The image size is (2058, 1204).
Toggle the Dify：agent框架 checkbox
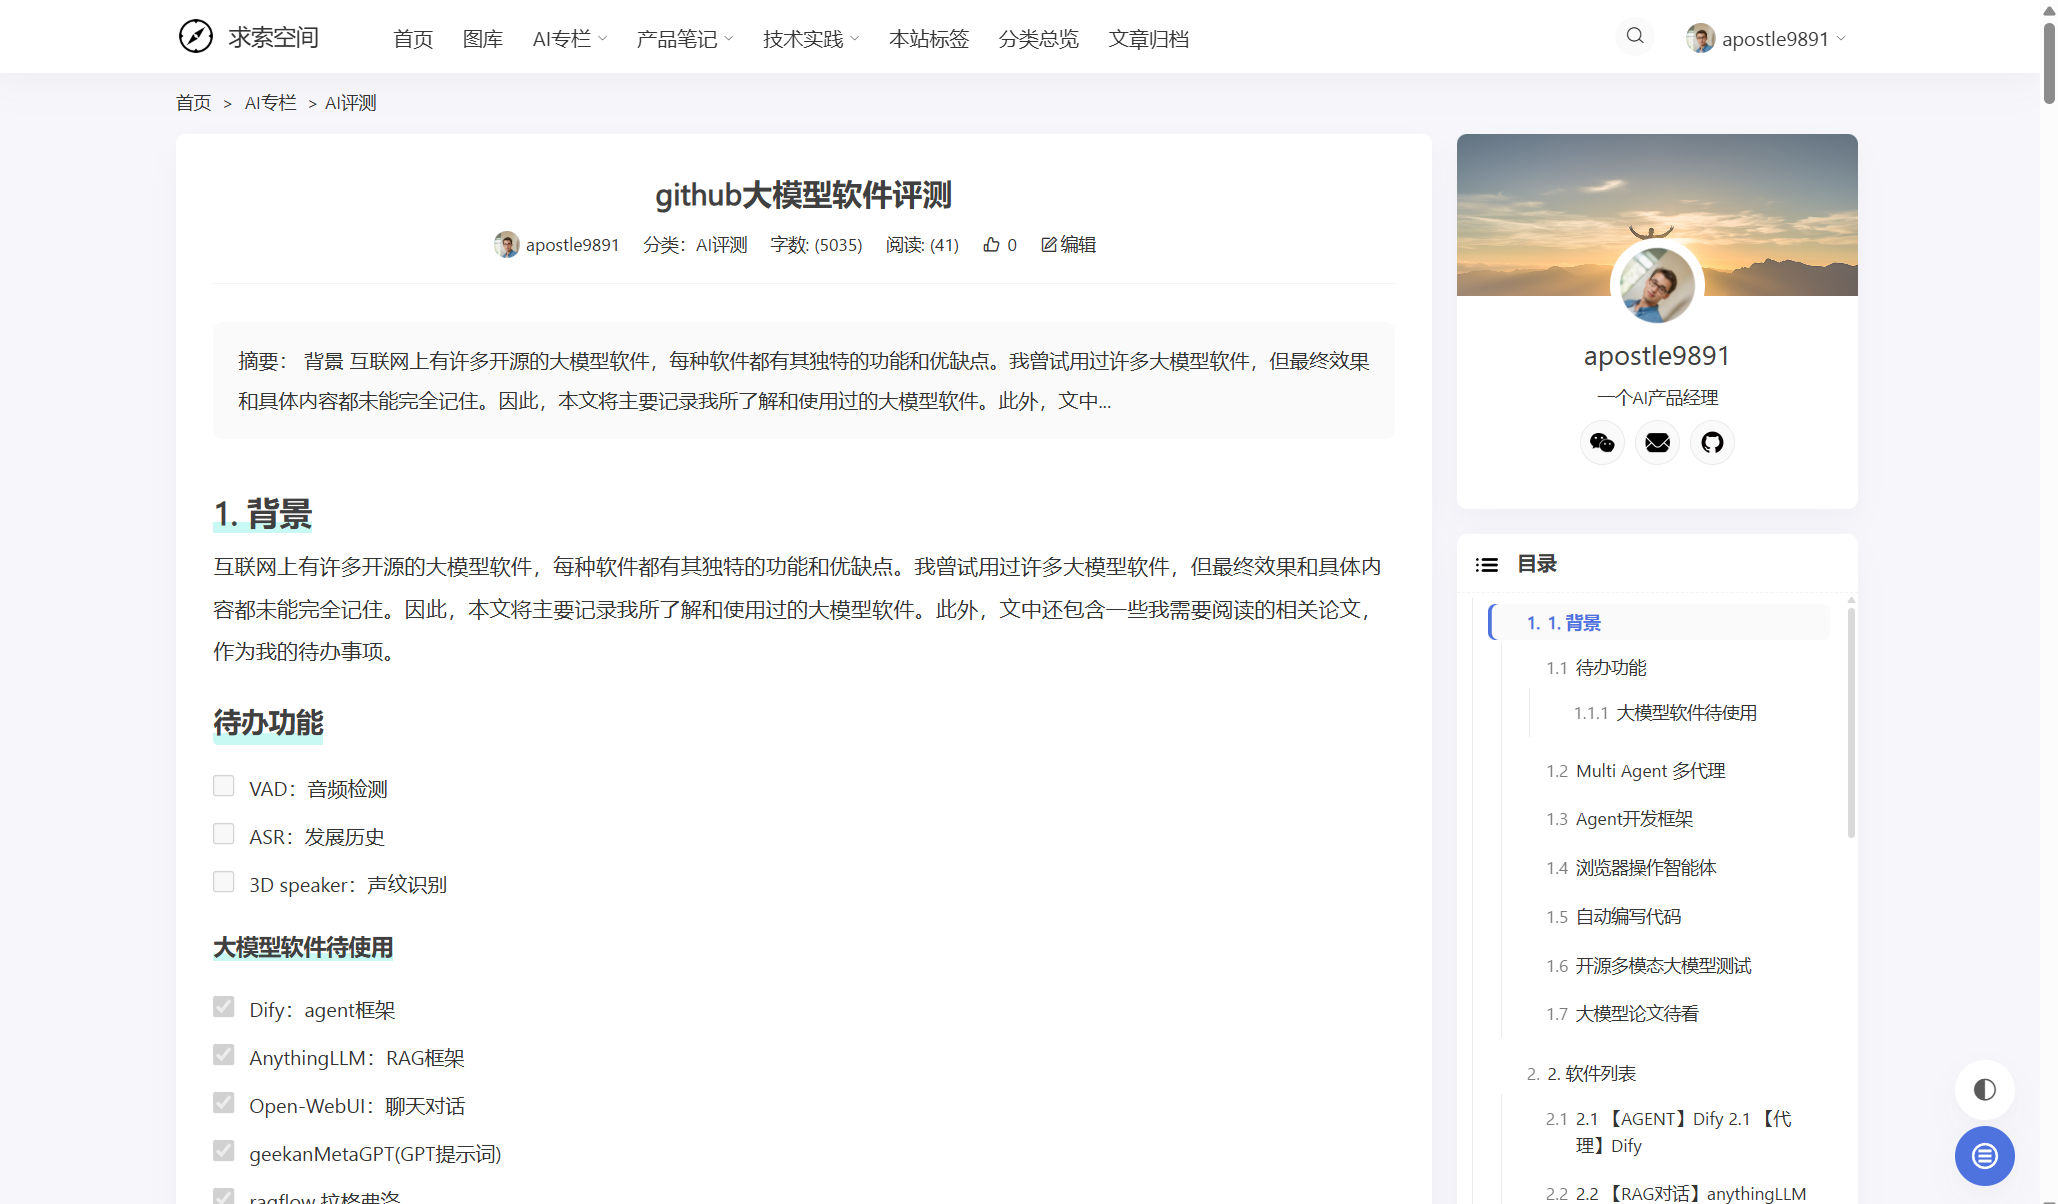tap(224, 1008)
